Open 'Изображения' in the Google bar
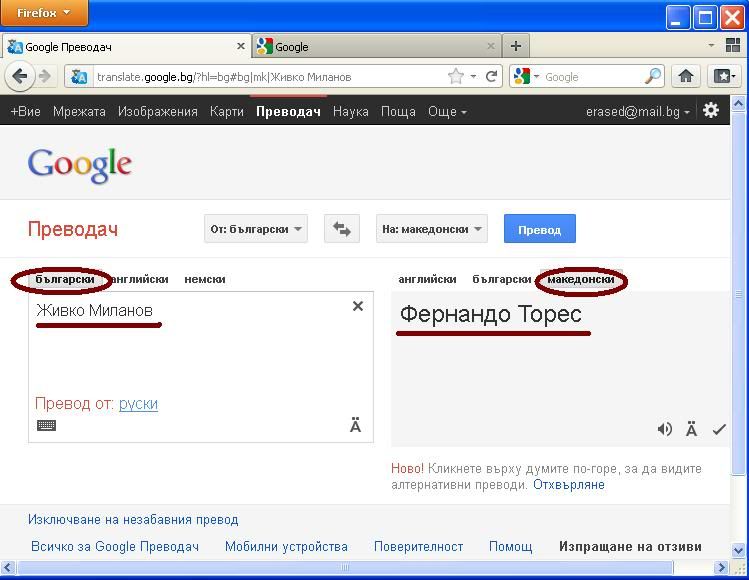Image resolution: width=749 pixels, height=580 pixels. [158, 111]
